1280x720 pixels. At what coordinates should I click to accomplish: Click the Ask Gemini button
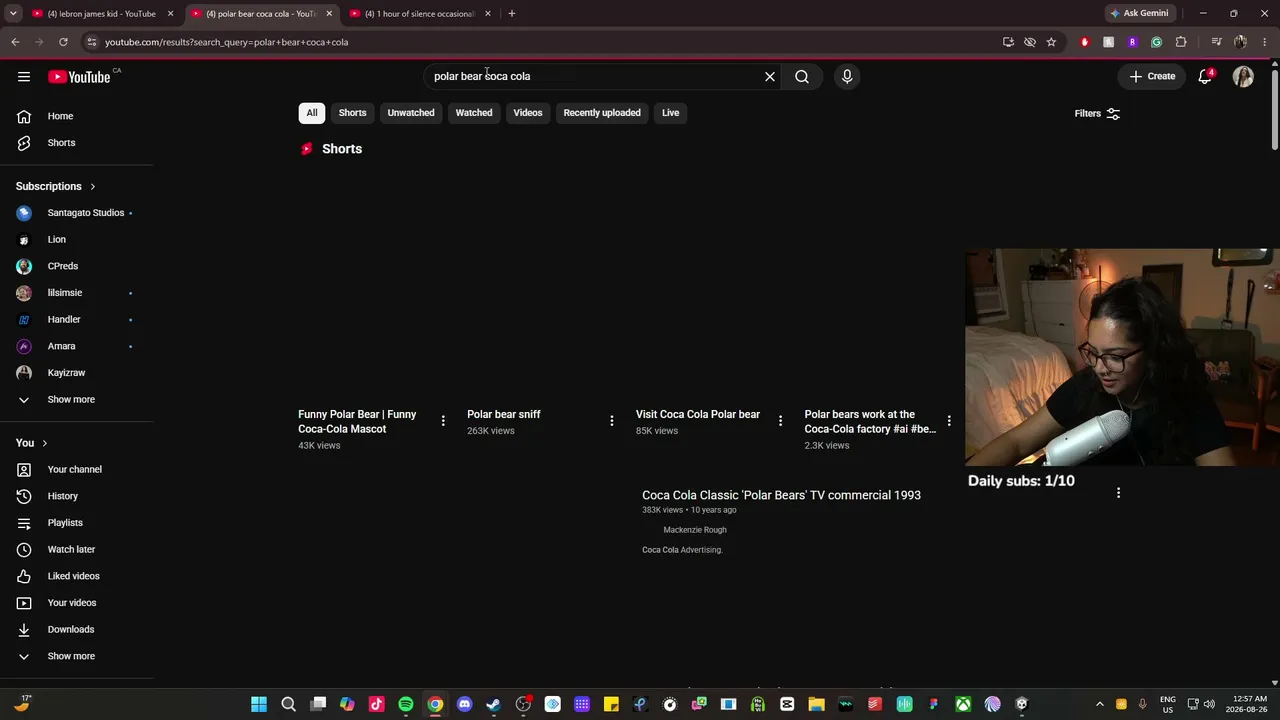(x=1139, y=13)
